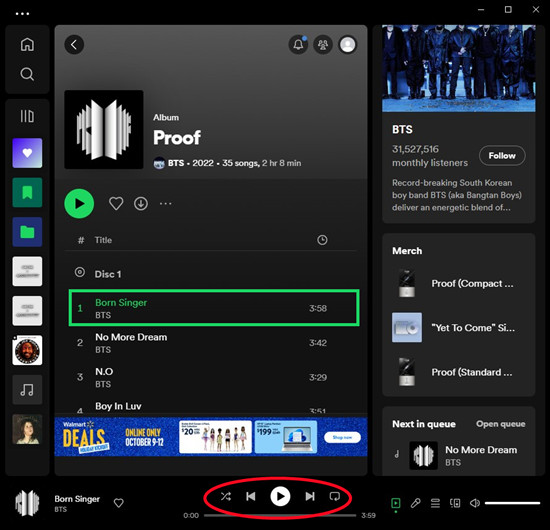
Task: Open Proof (Compact ... merch item
Action: 459,283
